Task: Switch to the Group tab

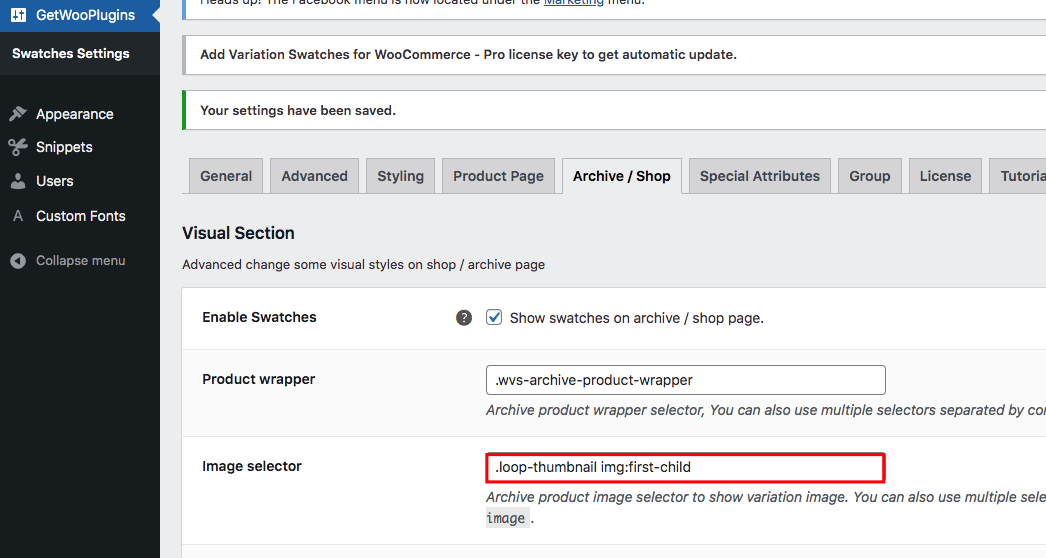Action: [x=870, y=176]
